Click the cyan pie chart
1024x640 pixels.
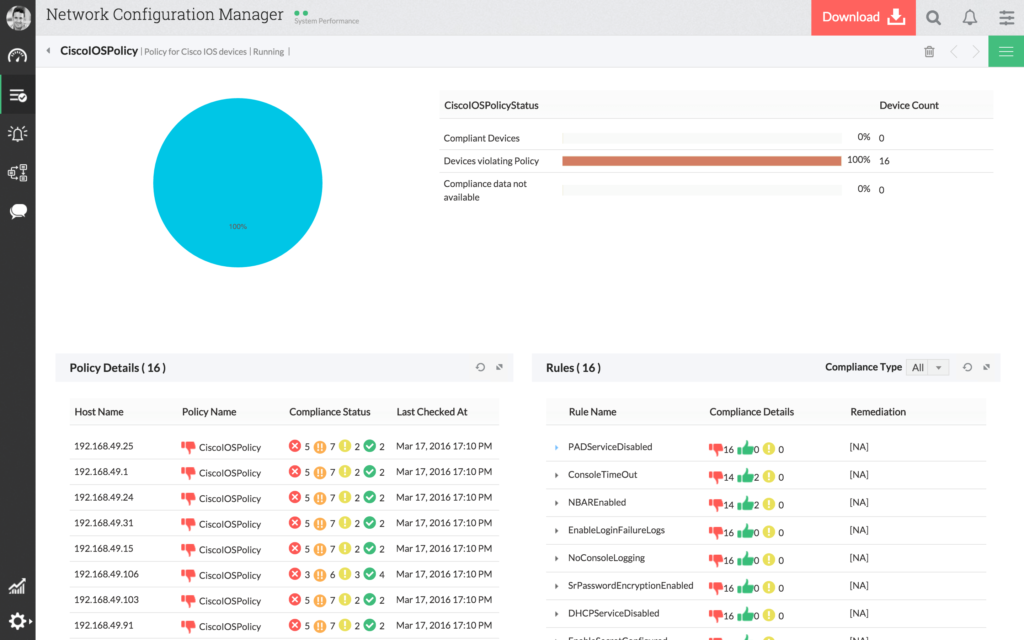(238, 183)
